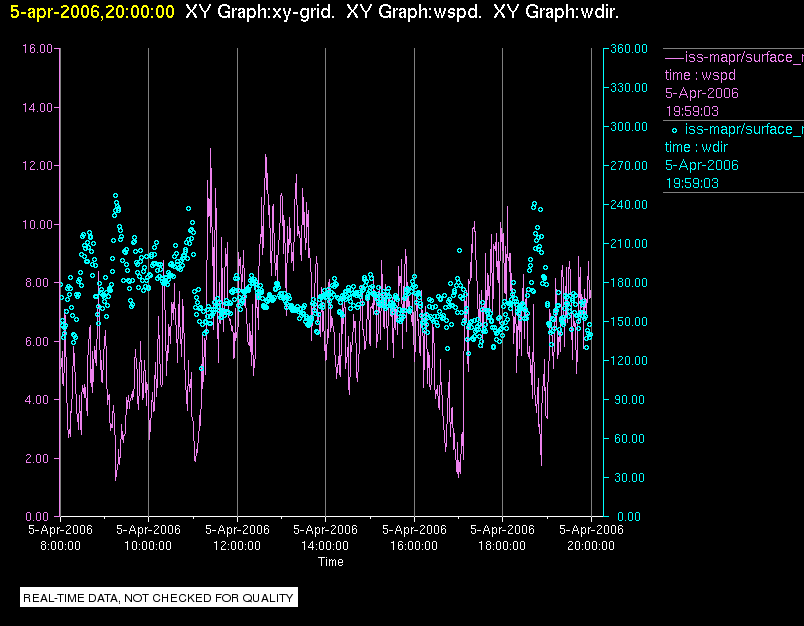Screen dimensions: 804x626
Task: Click the 18:00:00 time axis label
Action: point(502,546)
